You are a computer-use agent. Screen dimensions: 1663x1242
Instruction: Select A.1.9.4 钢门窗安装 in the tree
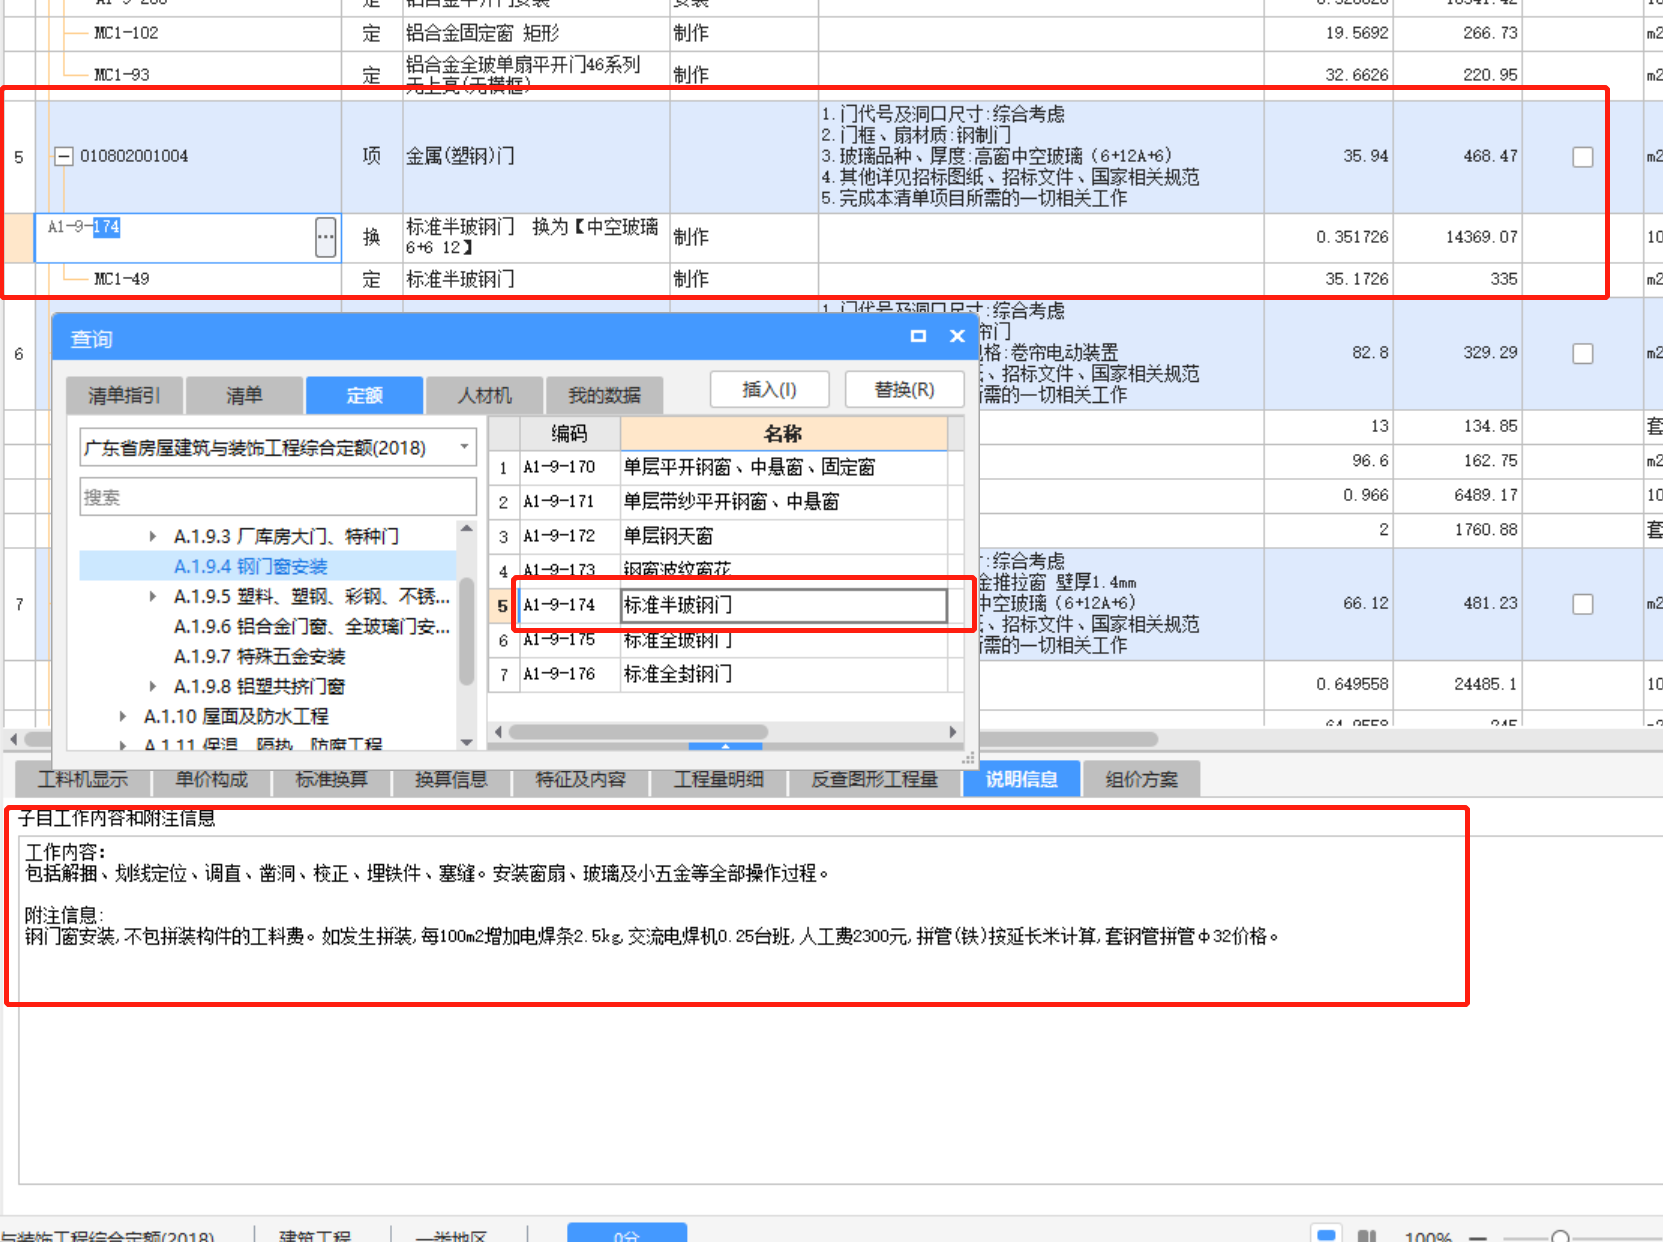[x=250, y=567]
